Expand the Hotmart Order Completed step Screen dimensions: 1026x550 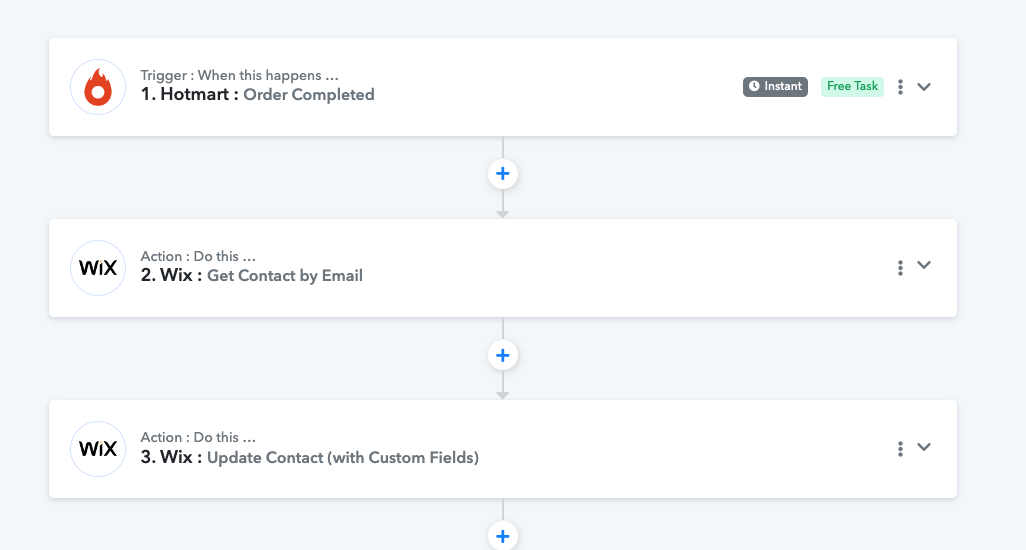pos(924,87)
